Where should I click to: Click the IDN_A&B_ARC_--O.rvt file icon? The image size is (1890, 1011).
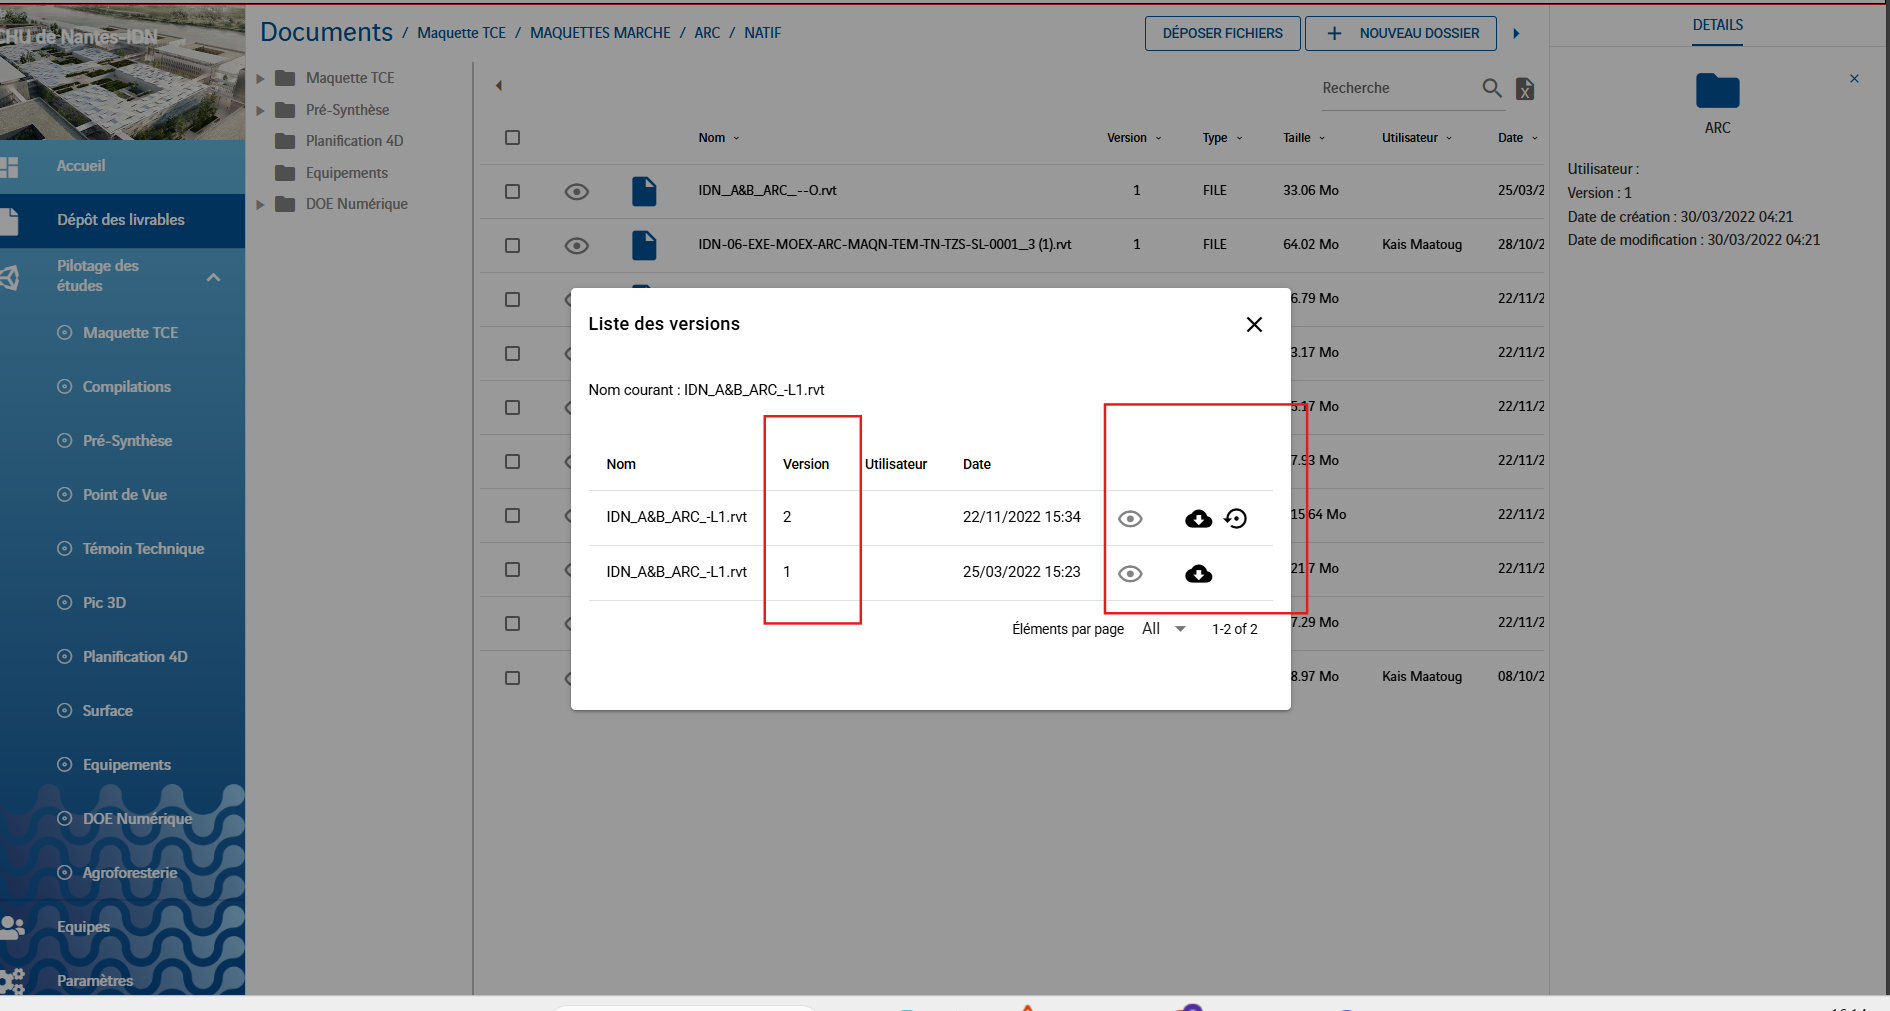click(x=644, y=191)
